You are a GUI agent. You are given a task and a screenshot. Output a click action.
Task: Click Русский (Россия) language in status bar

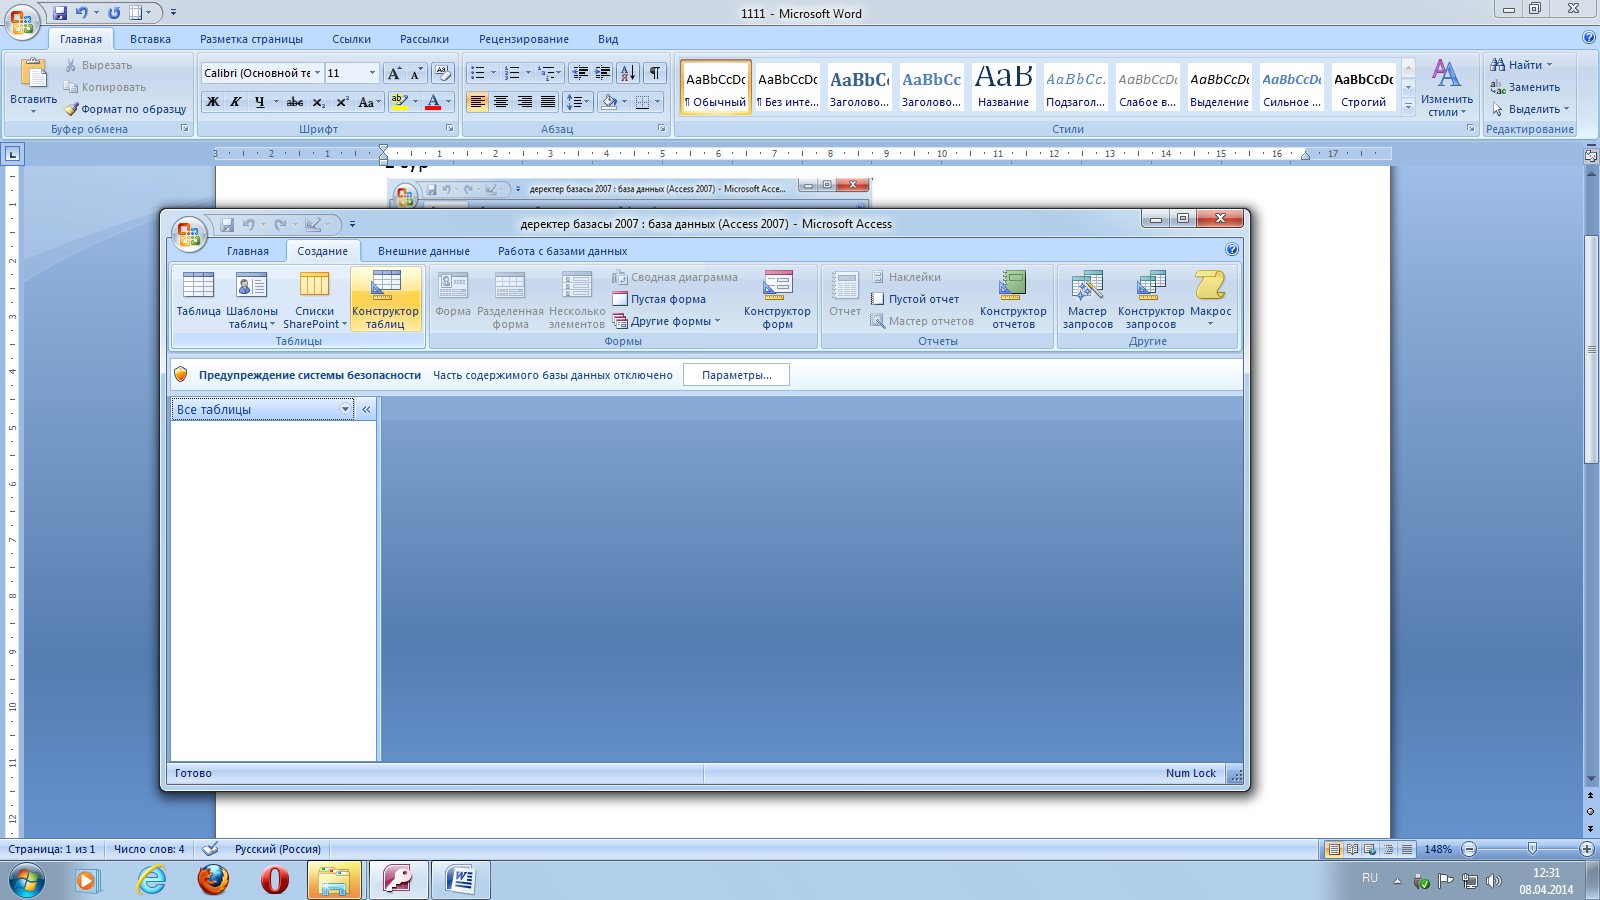[277, 849]
